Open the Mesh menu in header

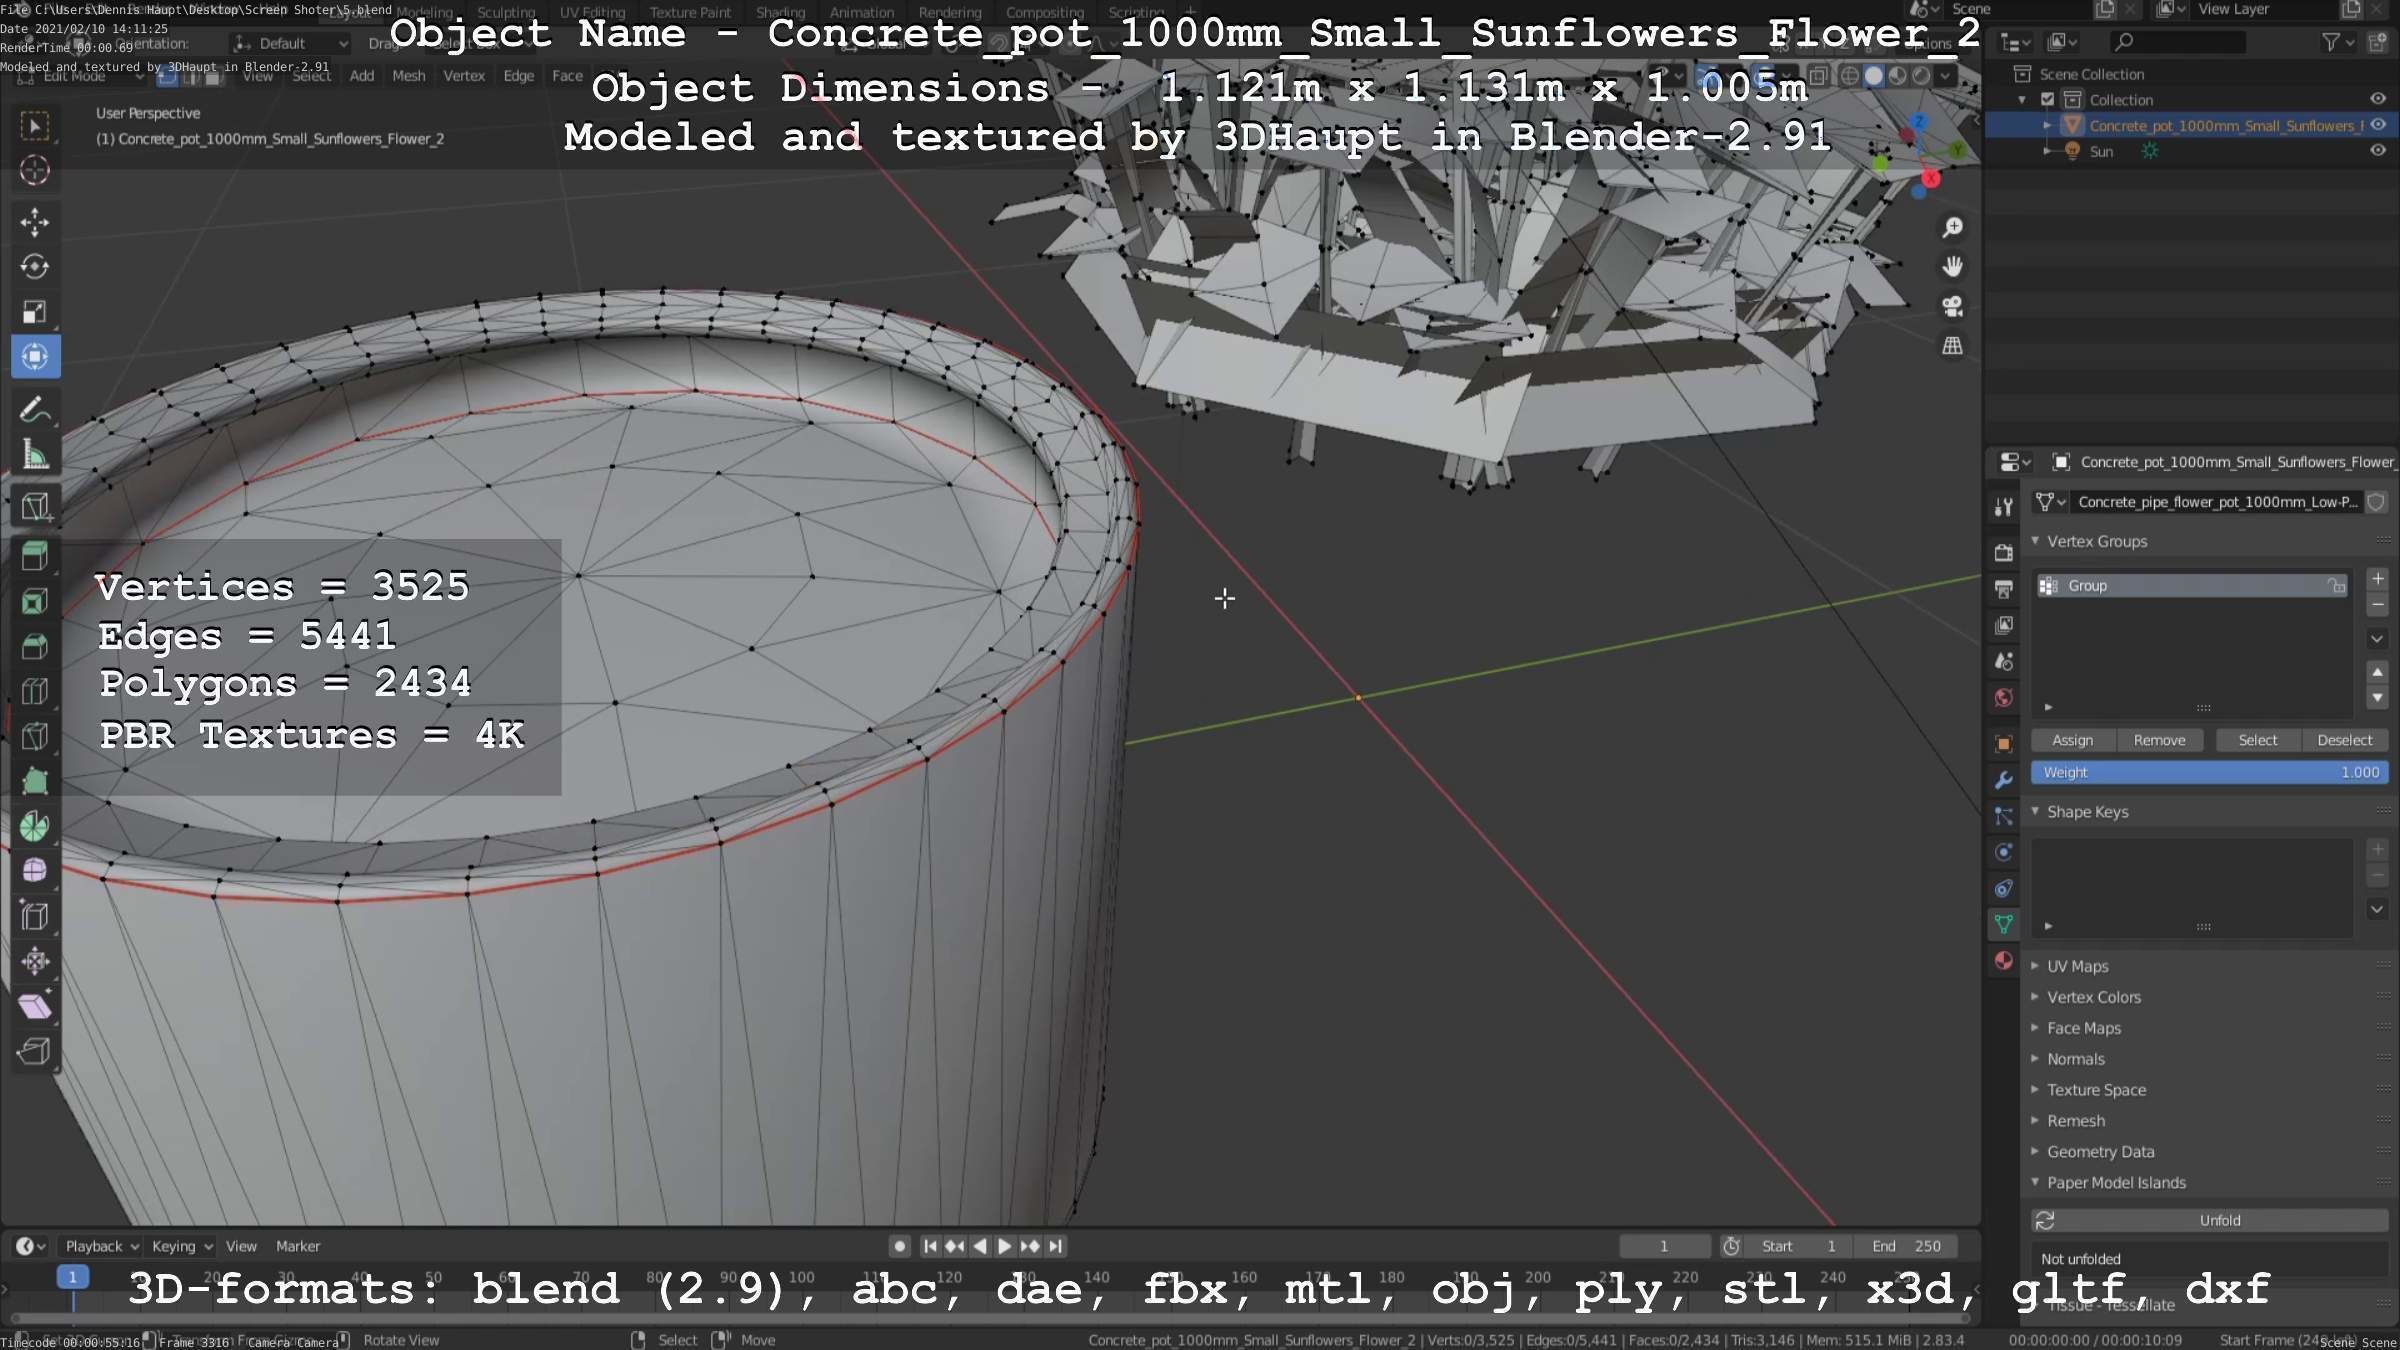pyautogui.click(x=408, y=76)
